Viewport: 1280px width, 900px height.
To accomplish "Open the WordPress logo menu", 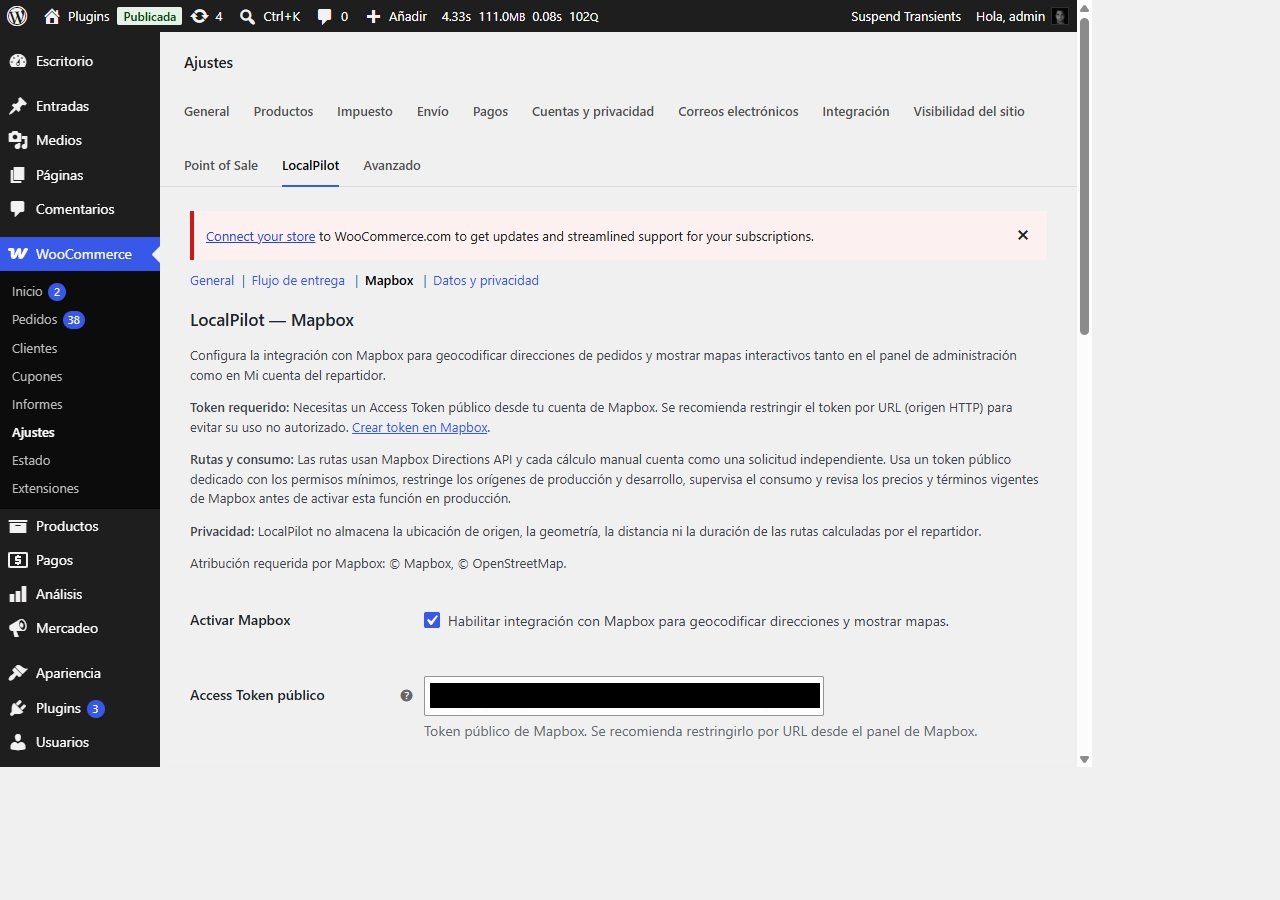I will 17,16.
